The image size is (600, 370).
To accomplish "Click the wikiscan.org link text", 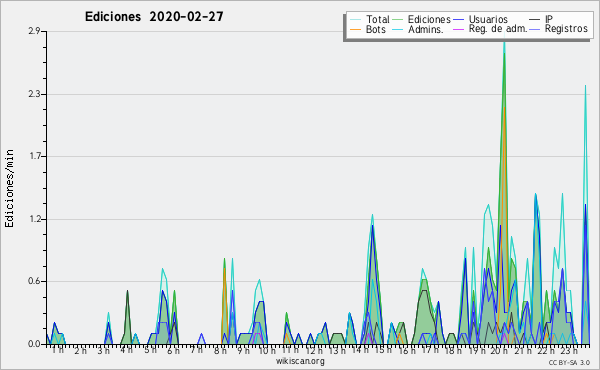I will click(x=300, y=361).
